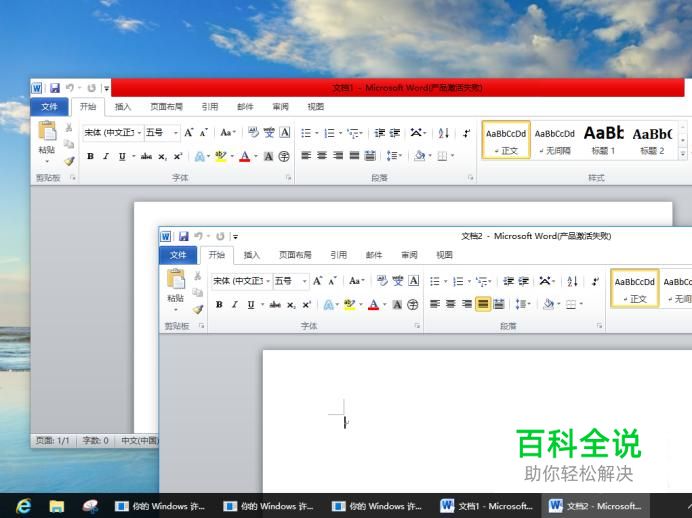Apply strikethrough in 文档2 window
The width and height of the screenshot is (692, 518).
tap(275, 304)
